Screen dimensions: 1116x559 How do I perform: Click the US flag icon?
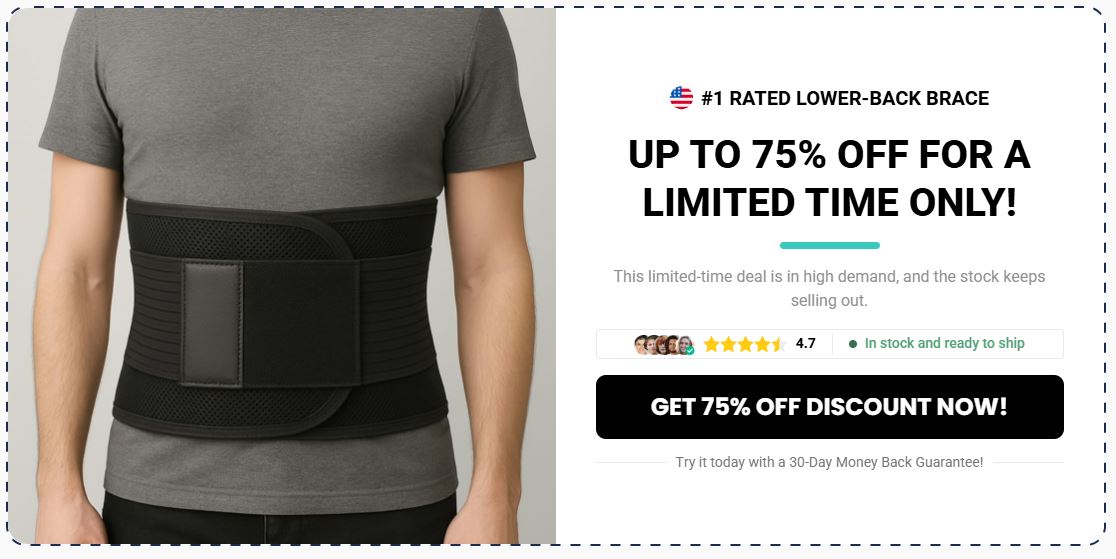[681, 98]
